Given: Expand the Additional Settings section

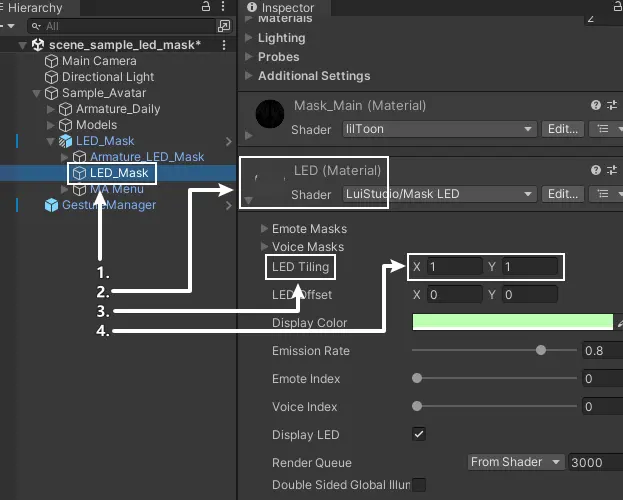Looking at the screenshot, I should (x=249, y=76).
